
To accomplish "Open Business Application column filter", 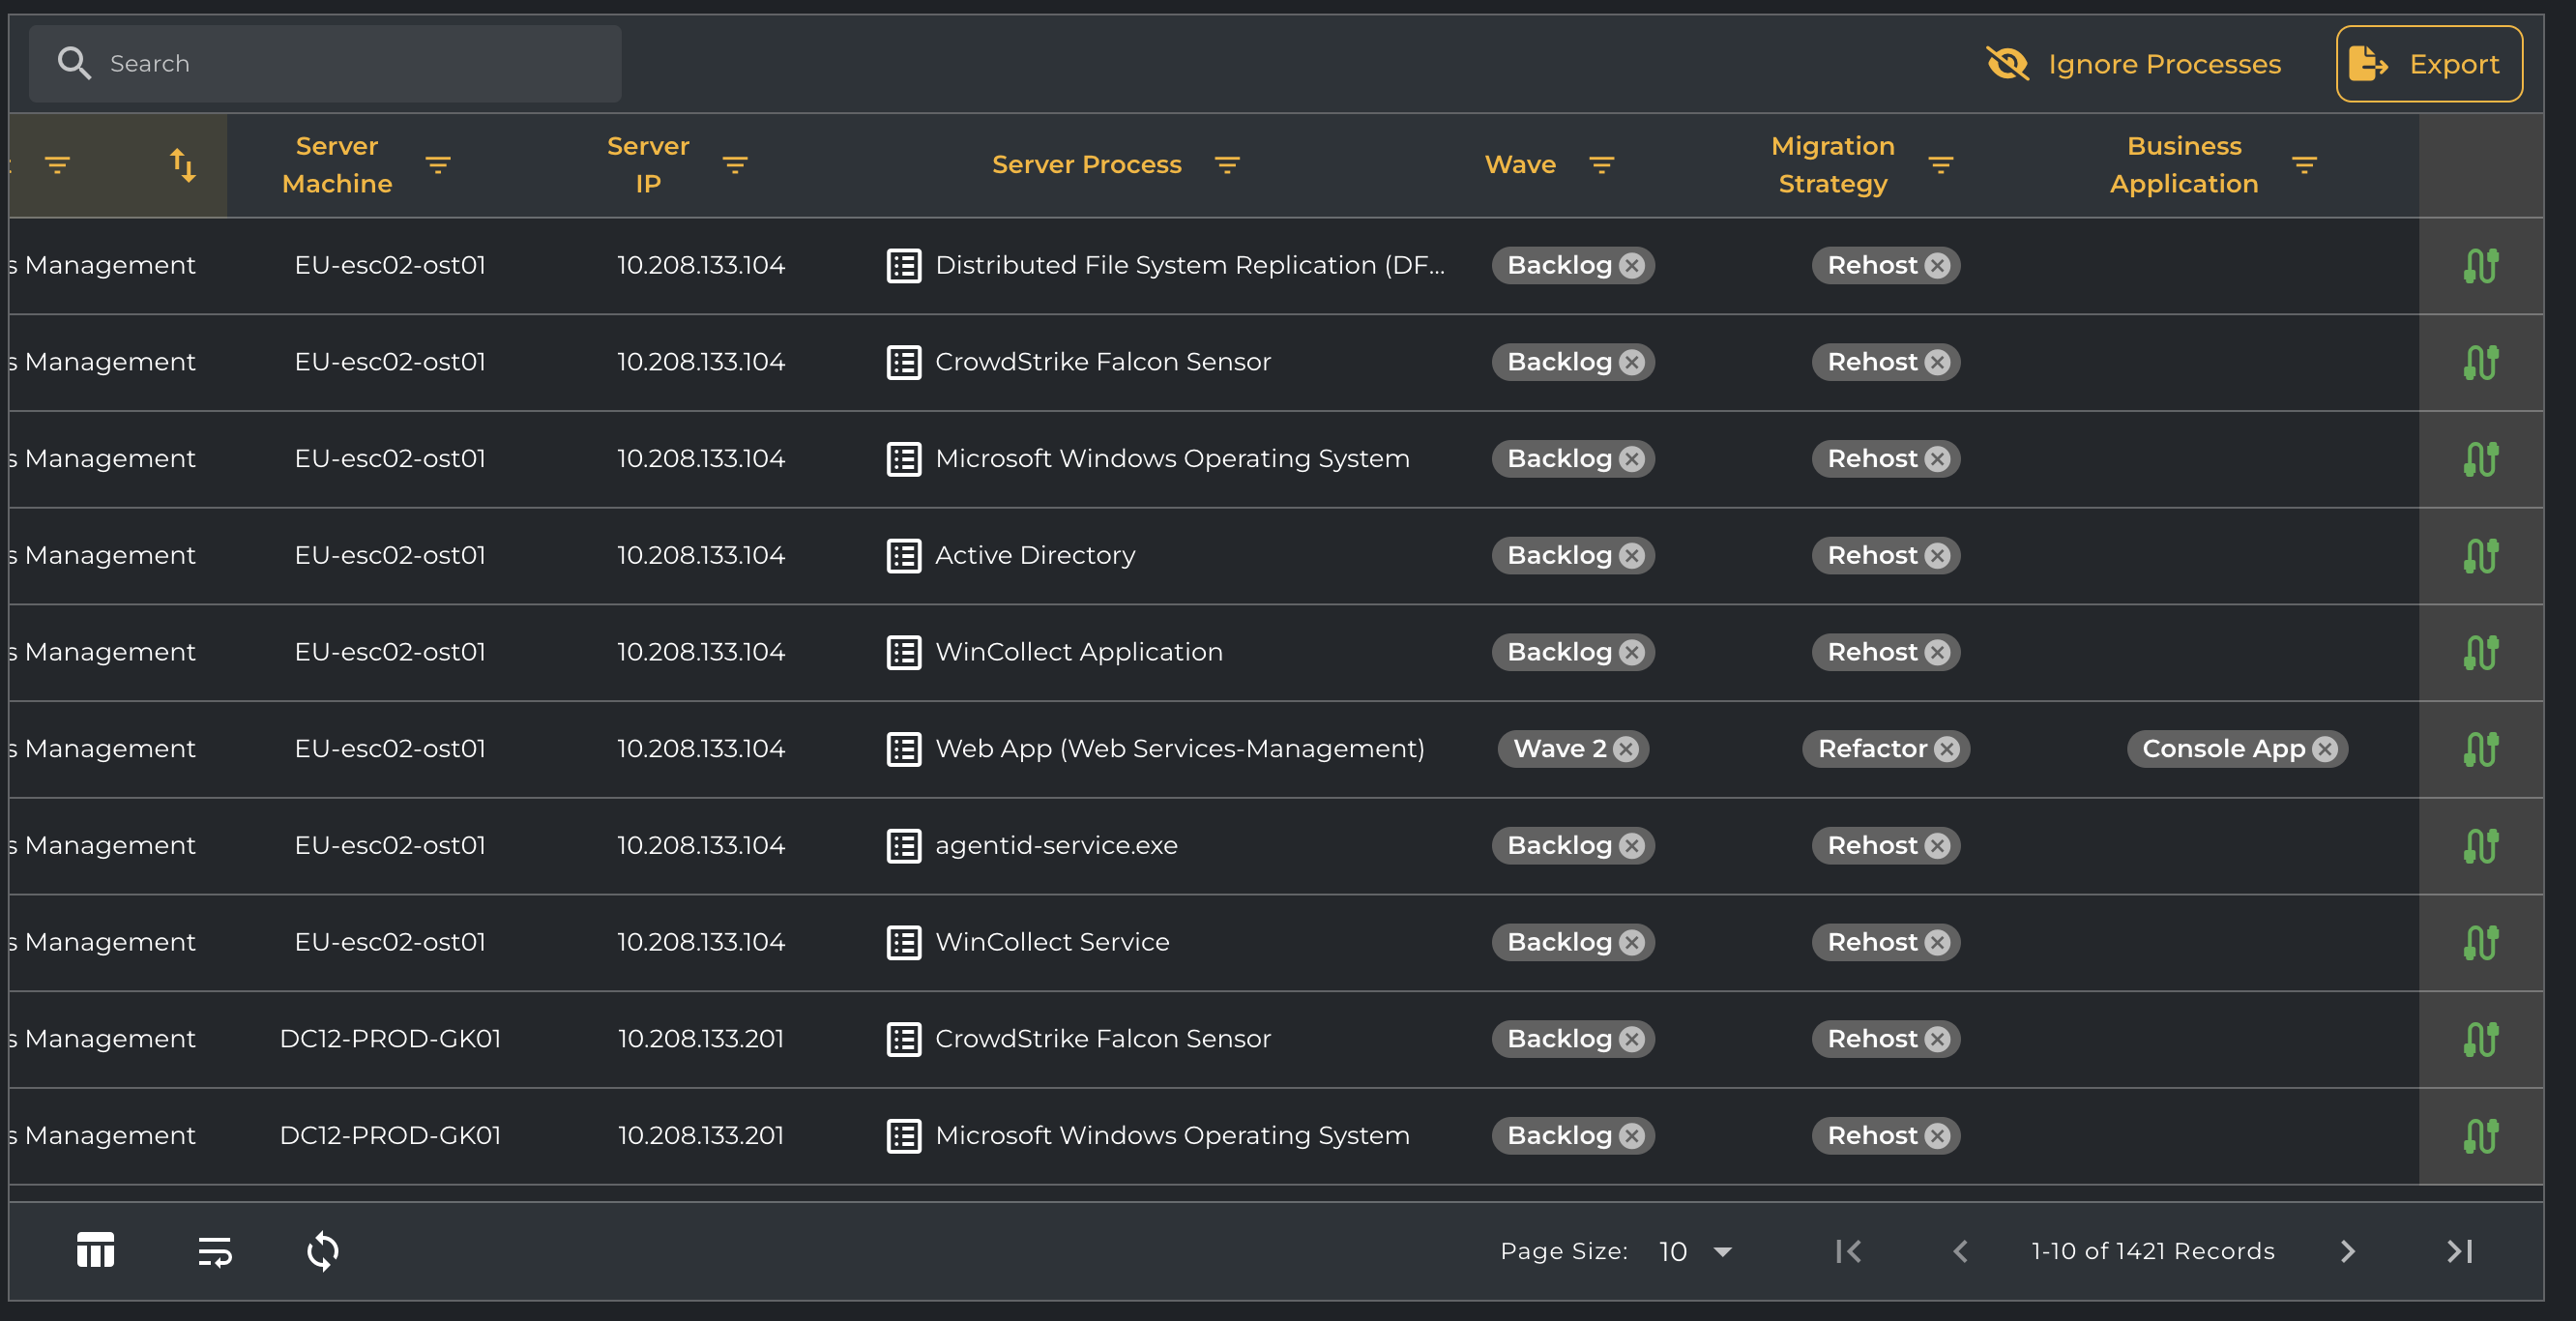I will (2304, 165).
